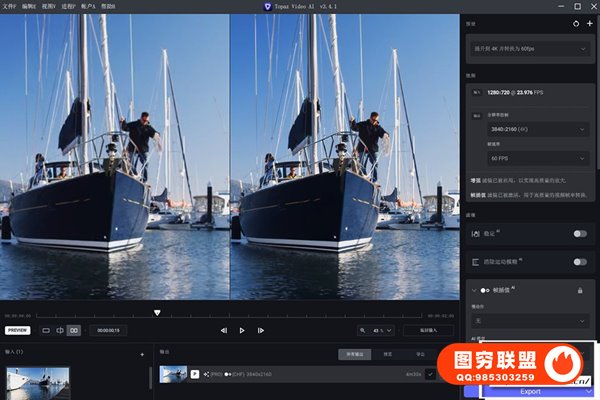This screenshot has height=400, width=600.
Task: Open the preset dropdown 提升到 4K 并转换为 60fps
Action: coord(529,47)
